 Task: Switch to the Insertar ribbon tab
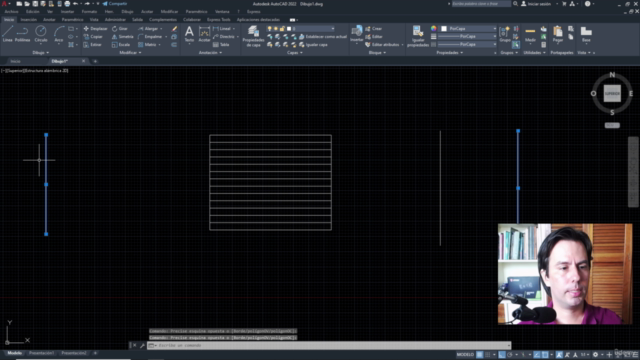point(29,20)
